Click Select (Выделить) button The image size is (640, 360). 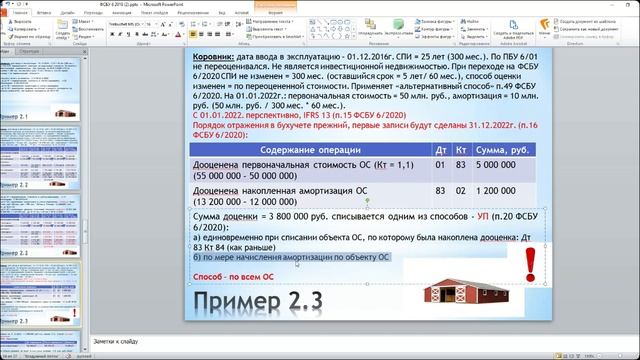(473, 36)
